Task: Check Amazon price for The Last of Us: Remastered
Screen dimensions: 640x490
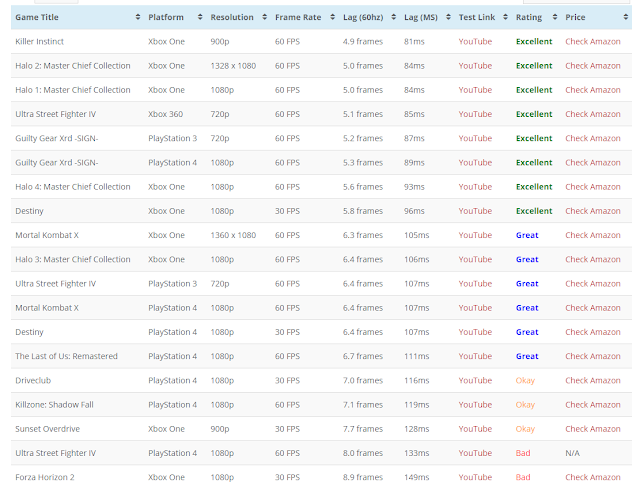Action: pos(593,356)
